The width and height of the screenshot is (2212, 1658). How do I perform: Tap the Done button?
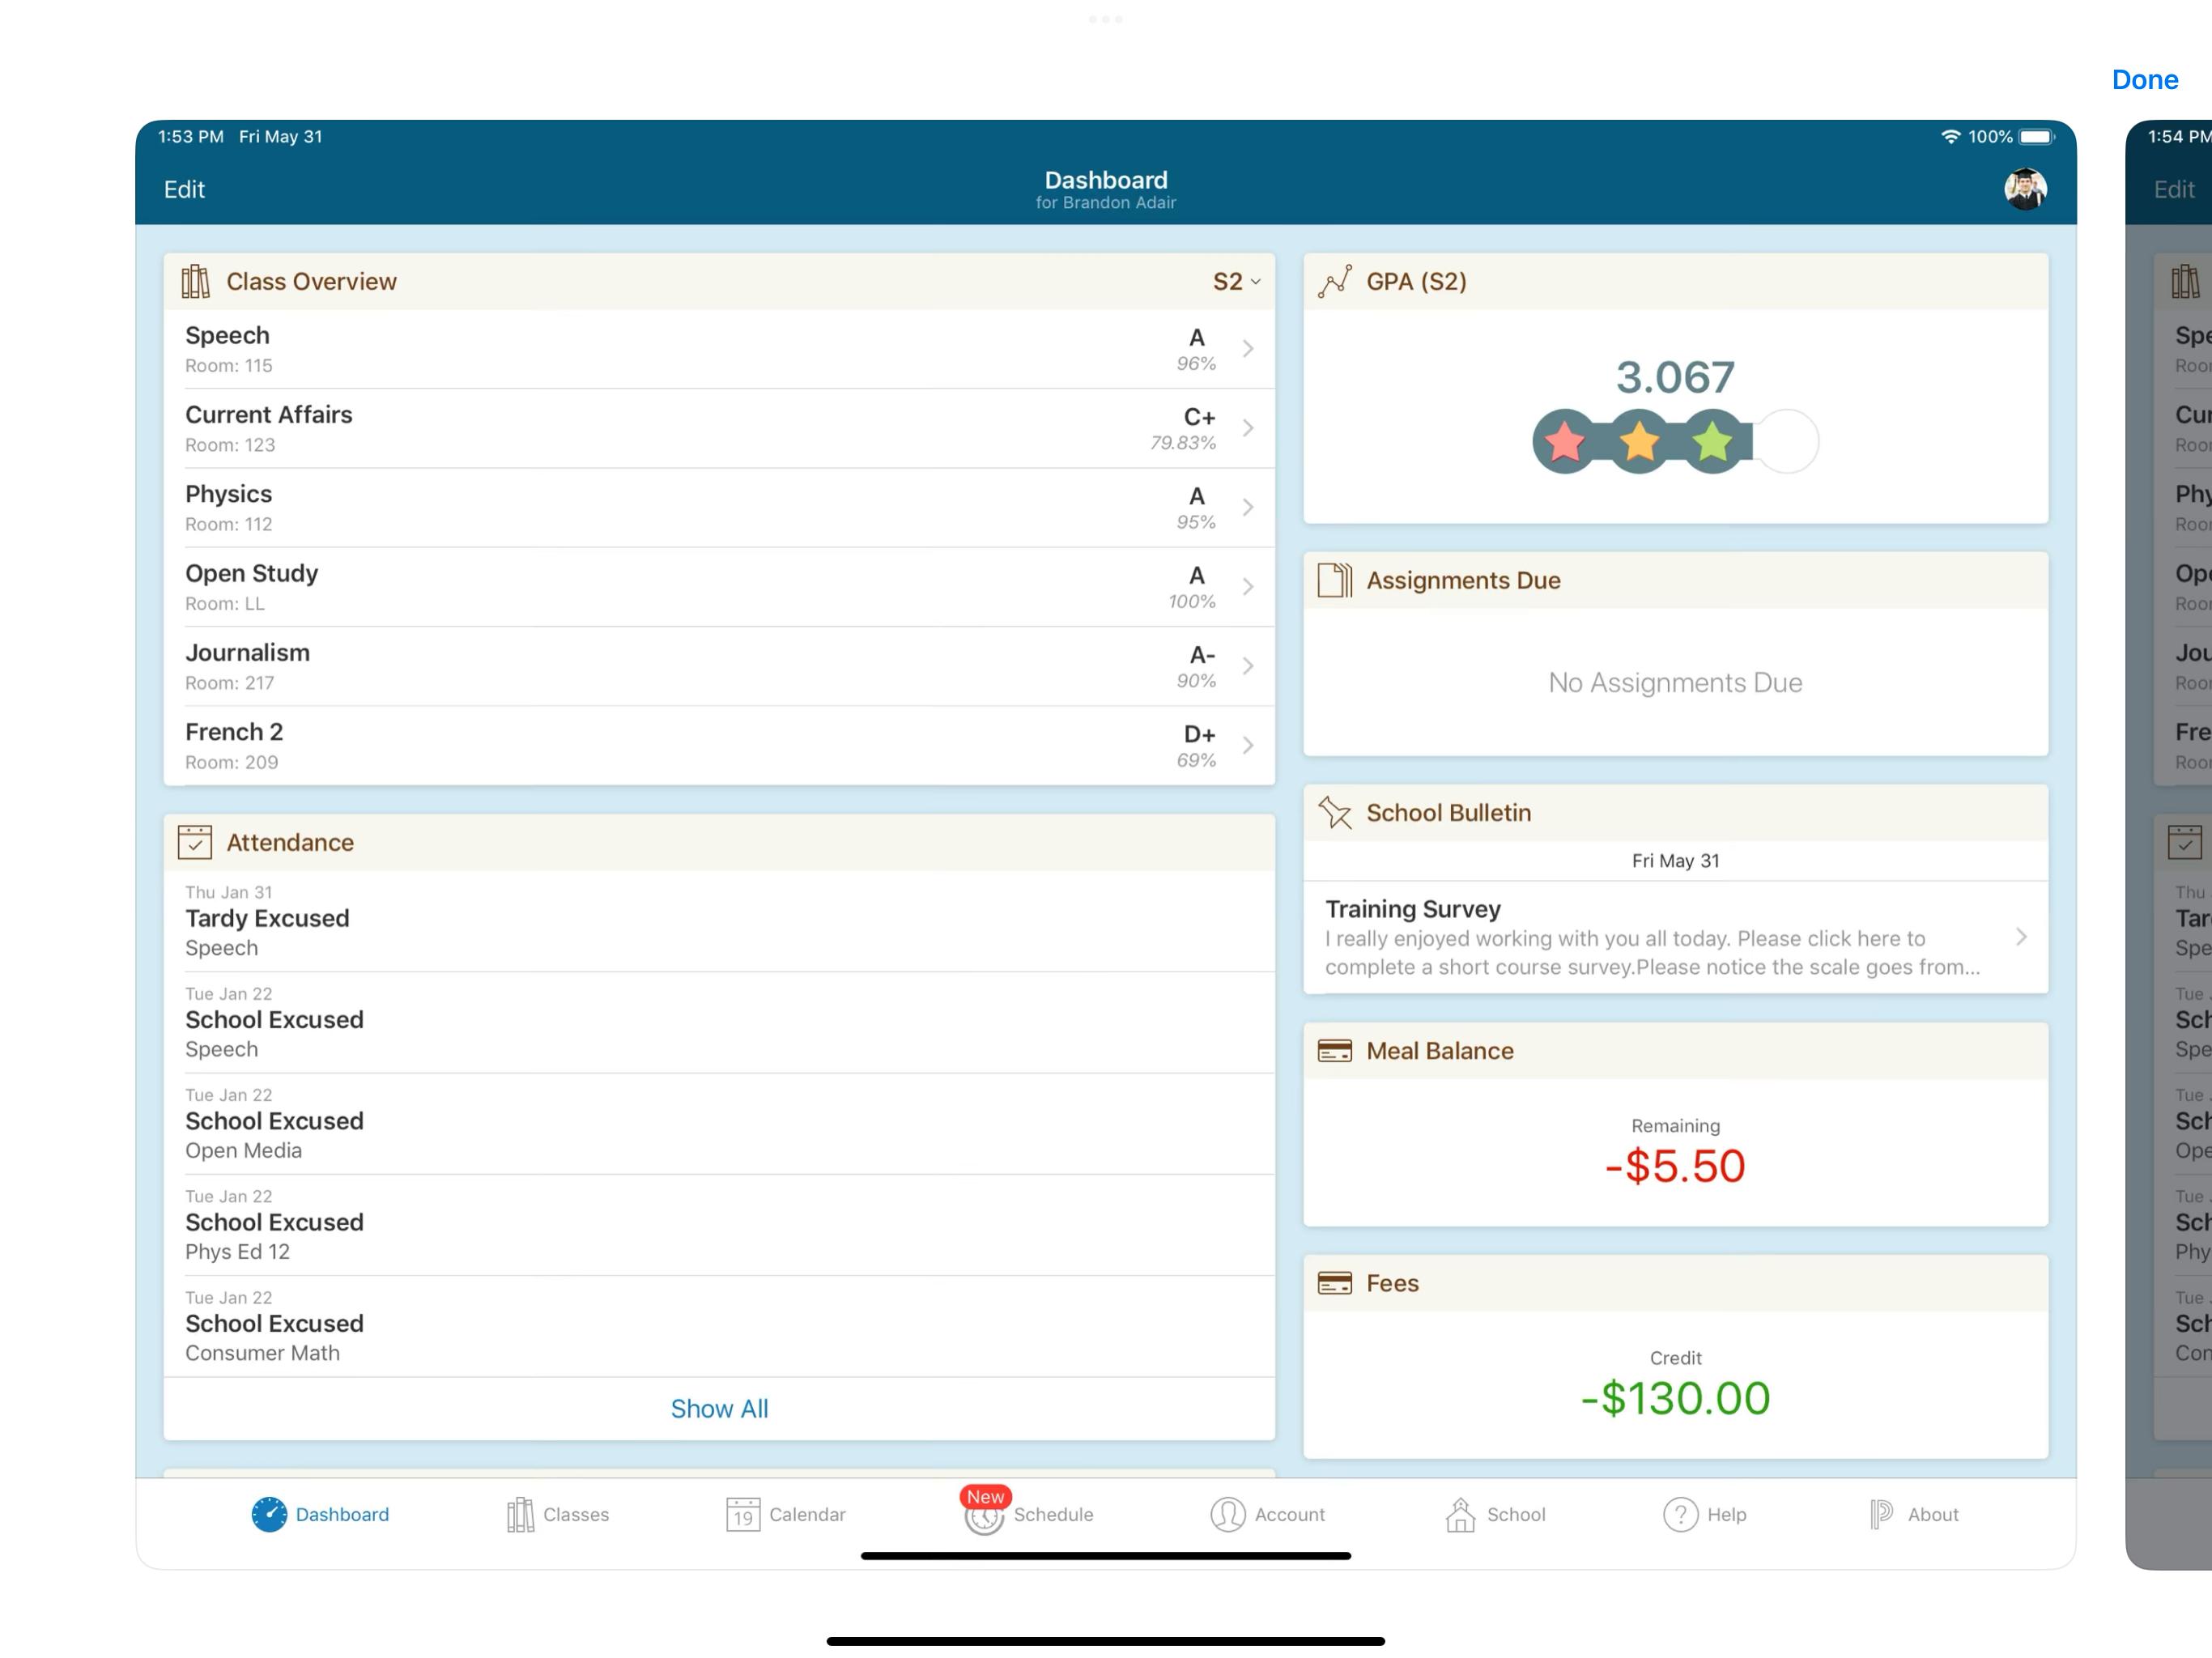2144,80
